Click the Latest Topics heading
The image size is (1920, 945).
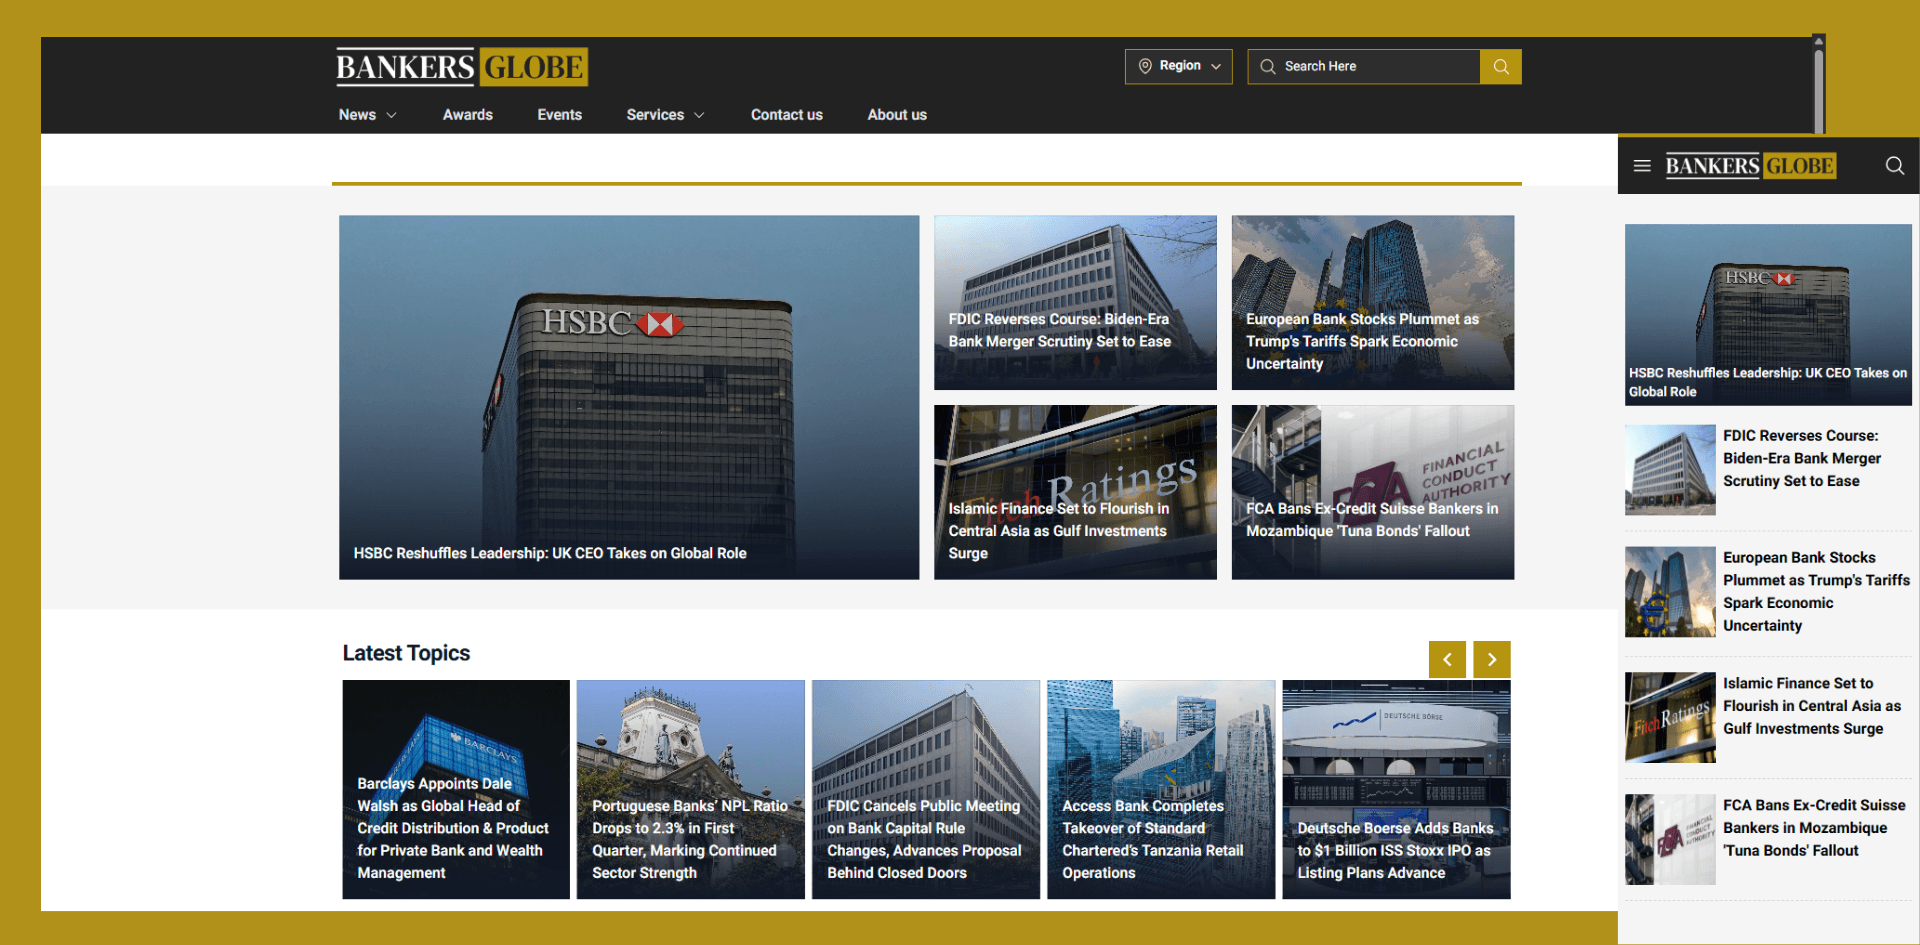(406, 653)
